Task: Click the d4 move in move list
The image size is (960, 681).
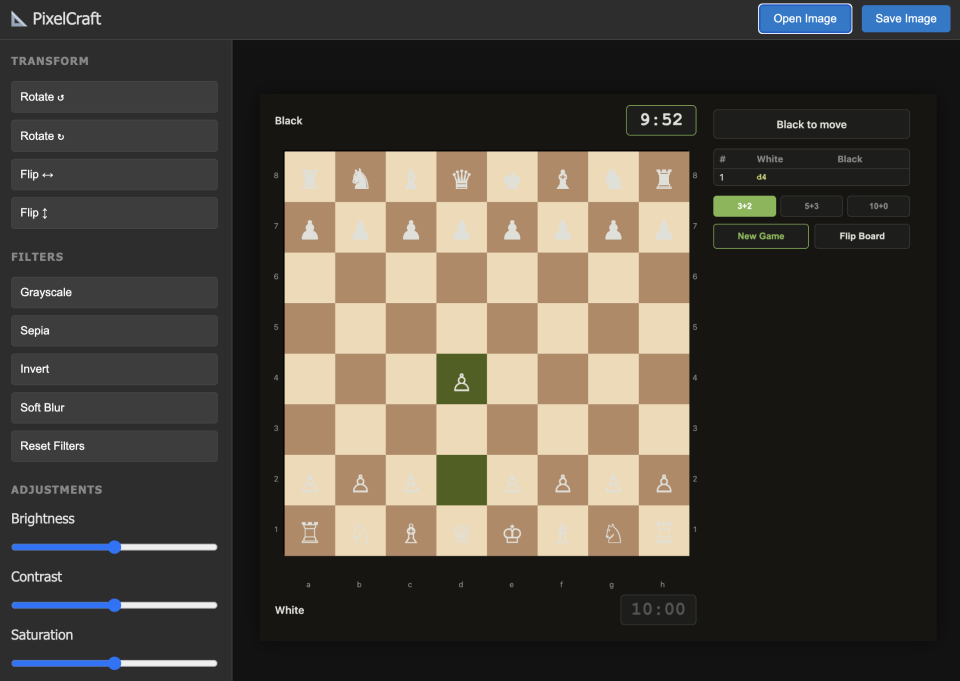Action: pyautogui.click(x=761, y=177)
